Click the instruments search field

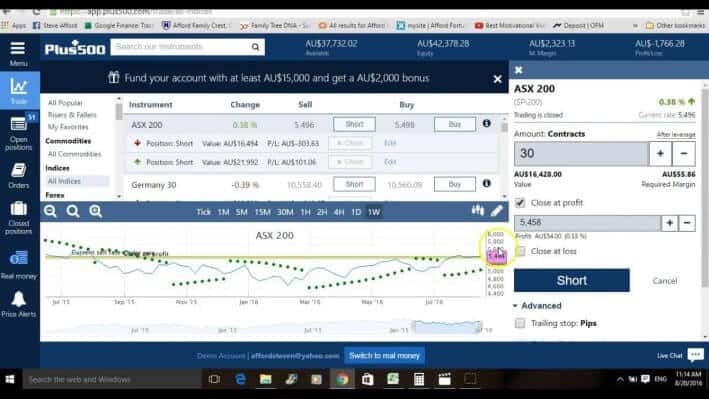pos(181,47)
